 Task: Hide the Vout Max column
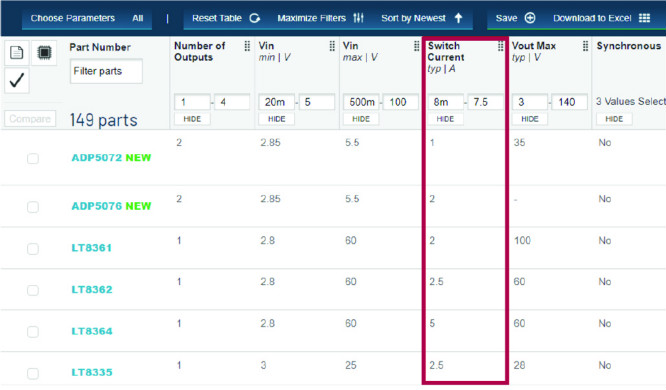coord(530,119)
